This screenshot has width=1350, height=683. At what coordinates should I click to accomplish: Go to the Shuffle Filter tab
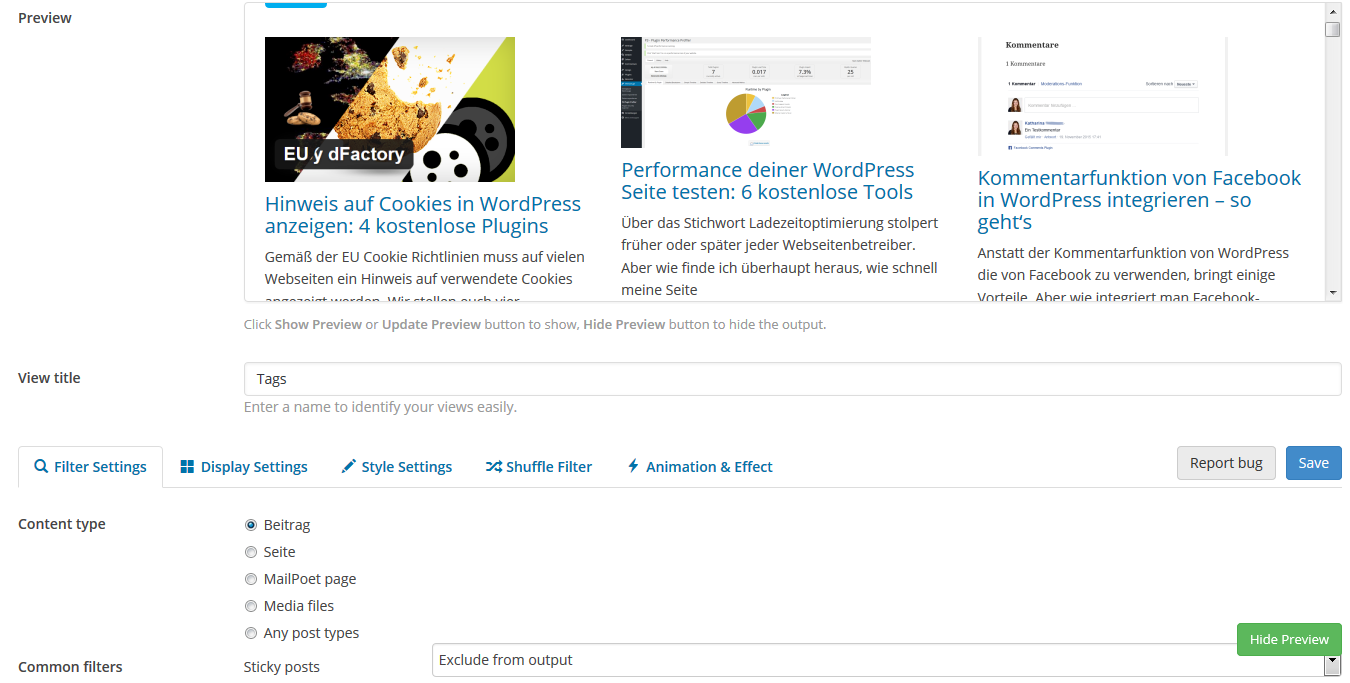pos(539,467)
